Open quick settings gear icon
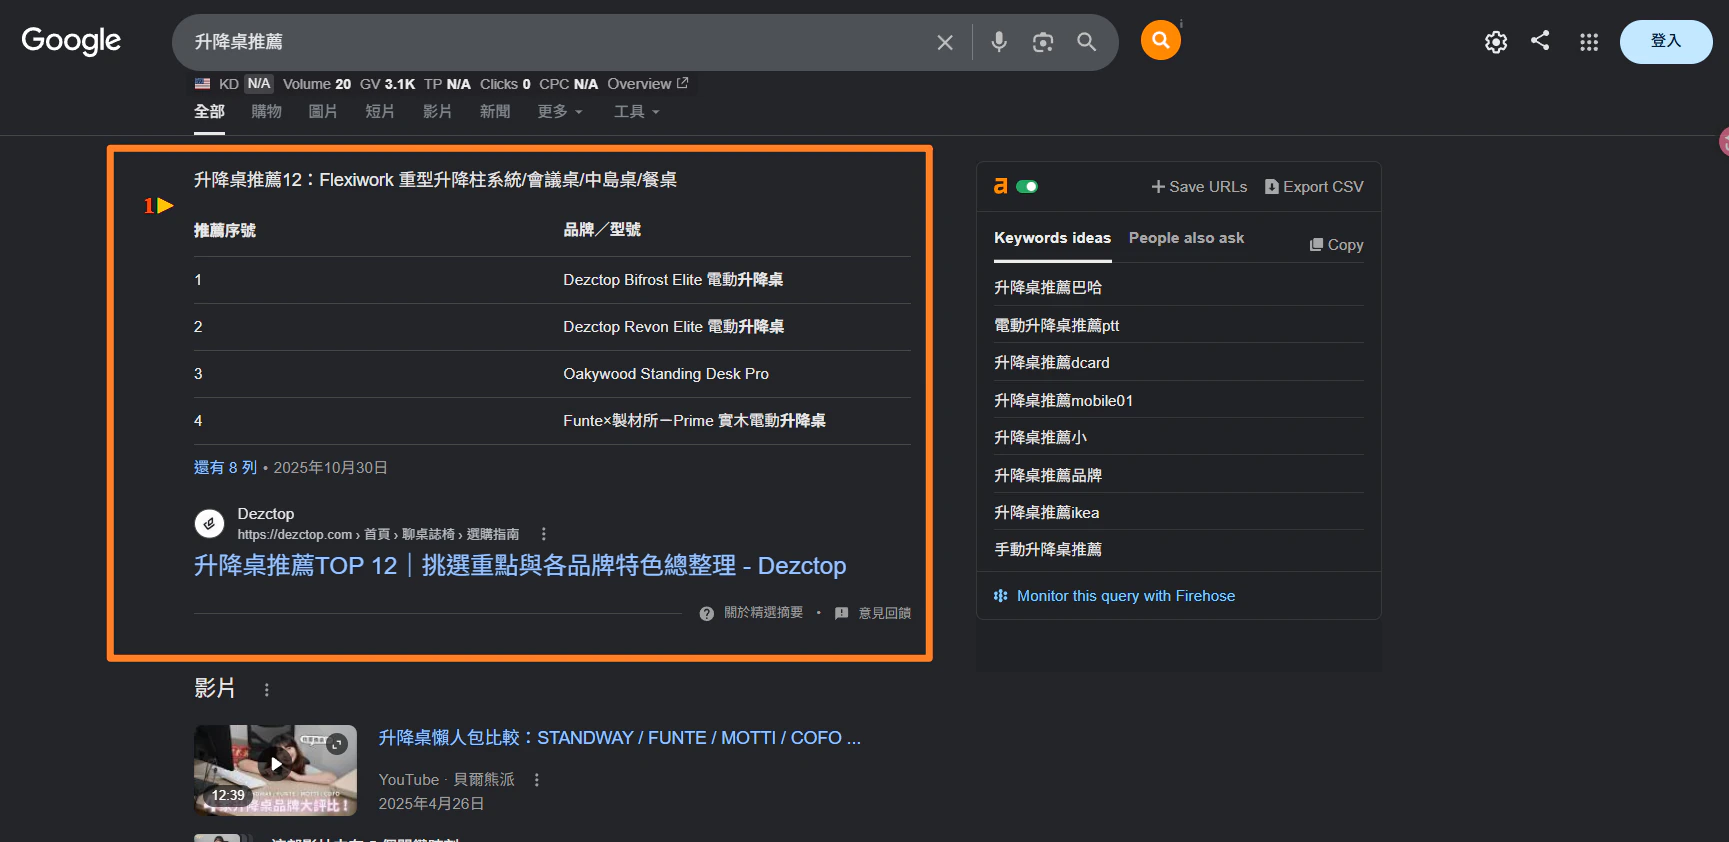 tap(1496, 42)
